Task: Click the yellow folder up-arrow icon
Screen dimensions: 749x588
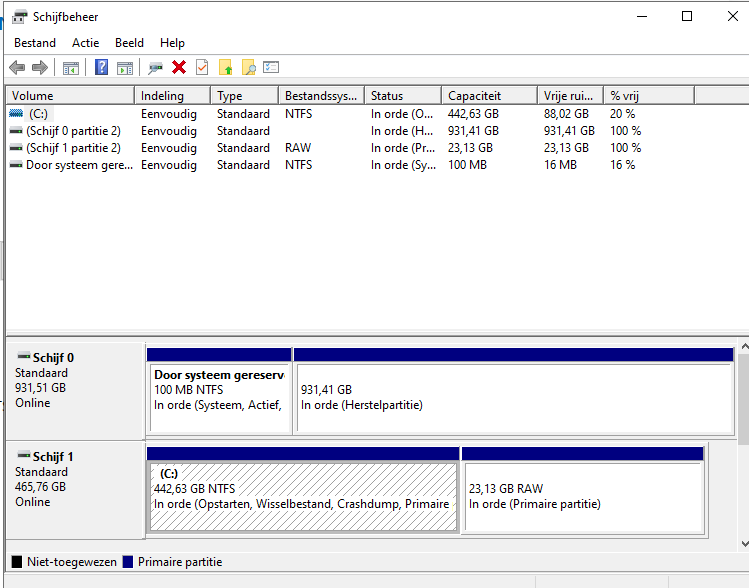Action: click(225, 67)
